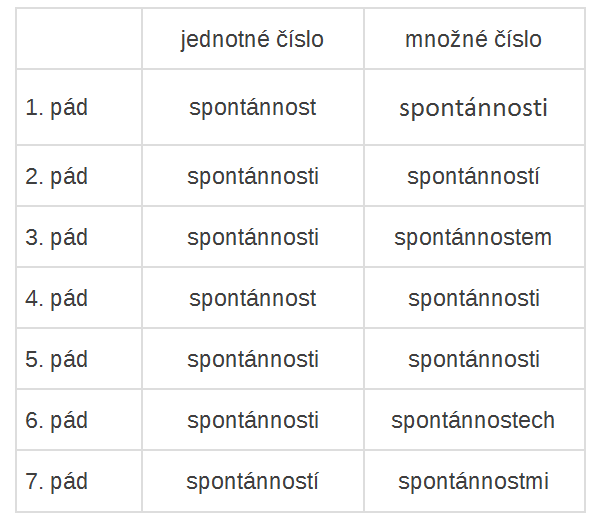Click the plural word 'spontánnostem'
This screenshot has height=527, width=604.
pos(473,237)
